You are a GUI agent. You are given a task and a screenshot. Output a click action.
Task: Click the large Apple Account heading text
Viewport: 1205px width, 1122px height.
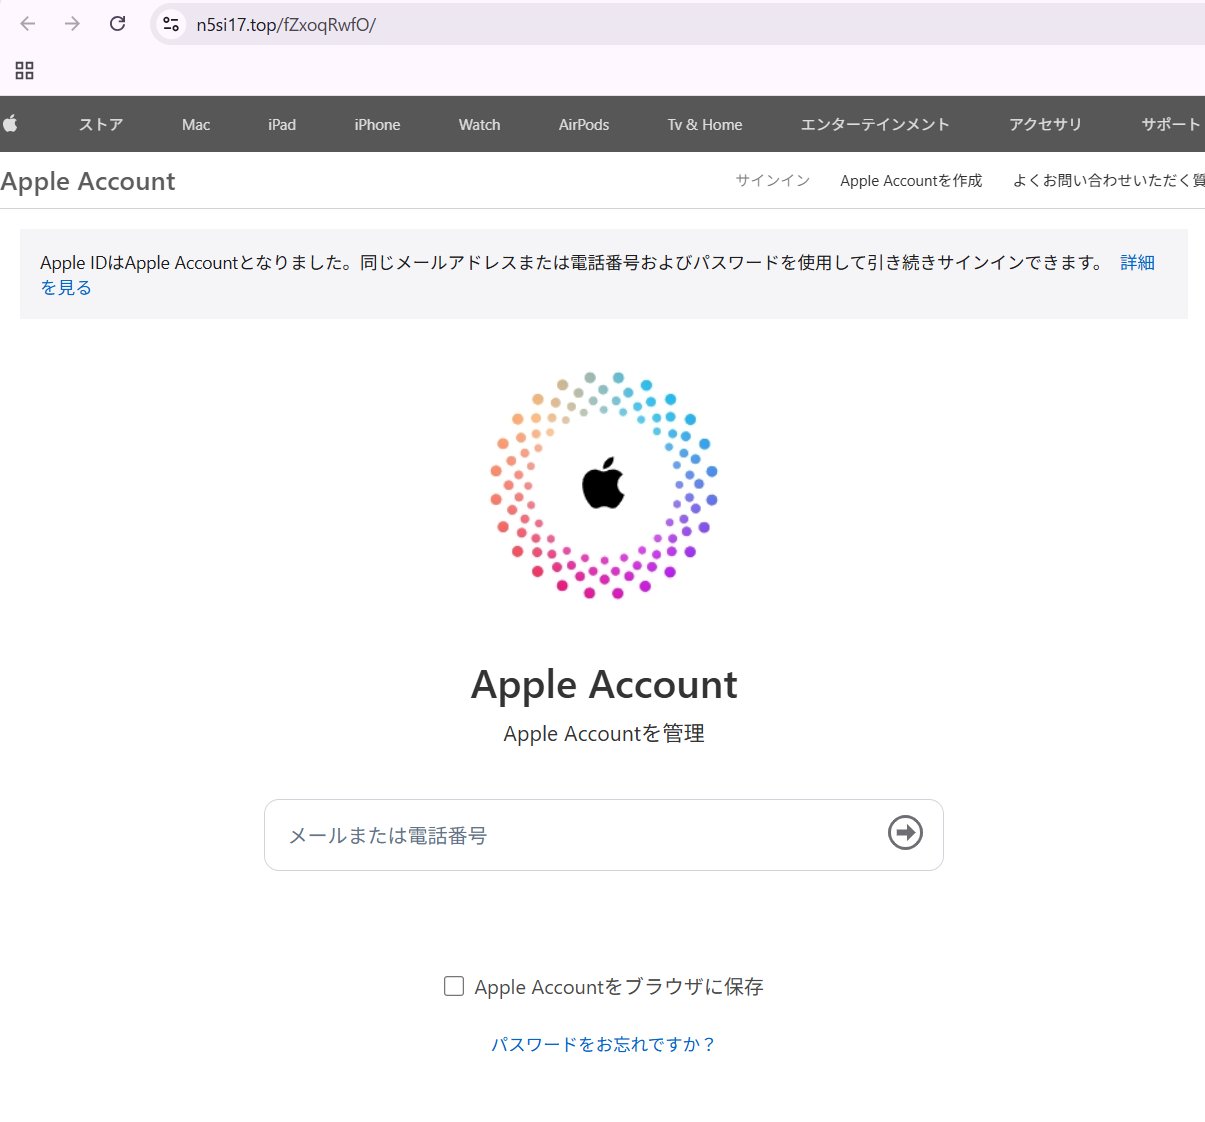click(604, 685)
